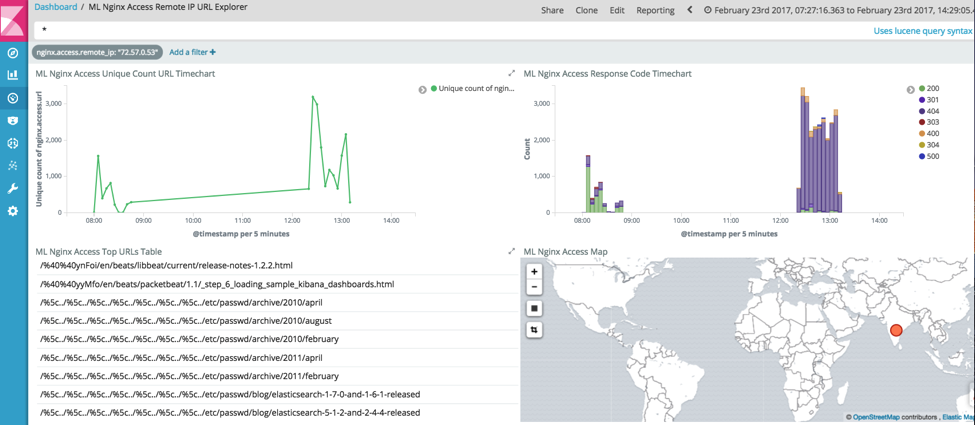Click the clock icon beside the time range
The height and width of the screenshot is (425, 975).
pos(708,10)
